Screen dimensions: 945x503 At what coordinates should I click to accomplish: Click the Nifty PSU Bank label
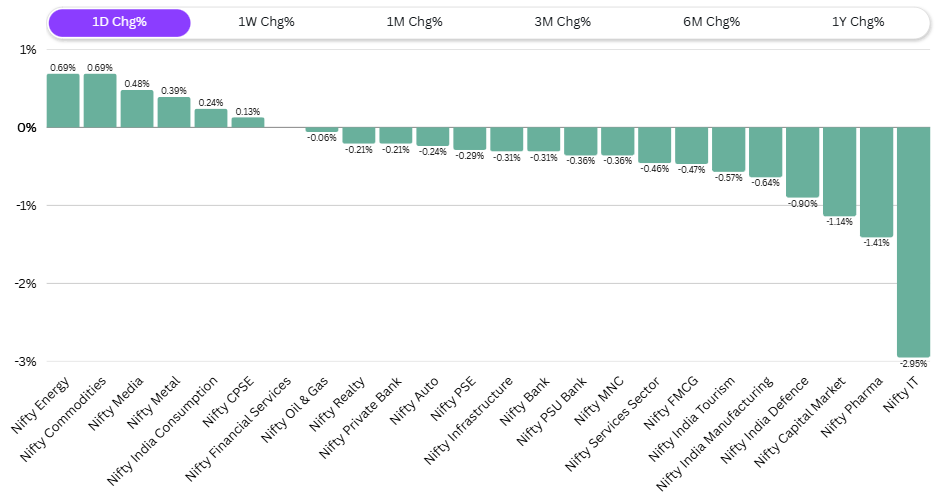coord(551,411)
